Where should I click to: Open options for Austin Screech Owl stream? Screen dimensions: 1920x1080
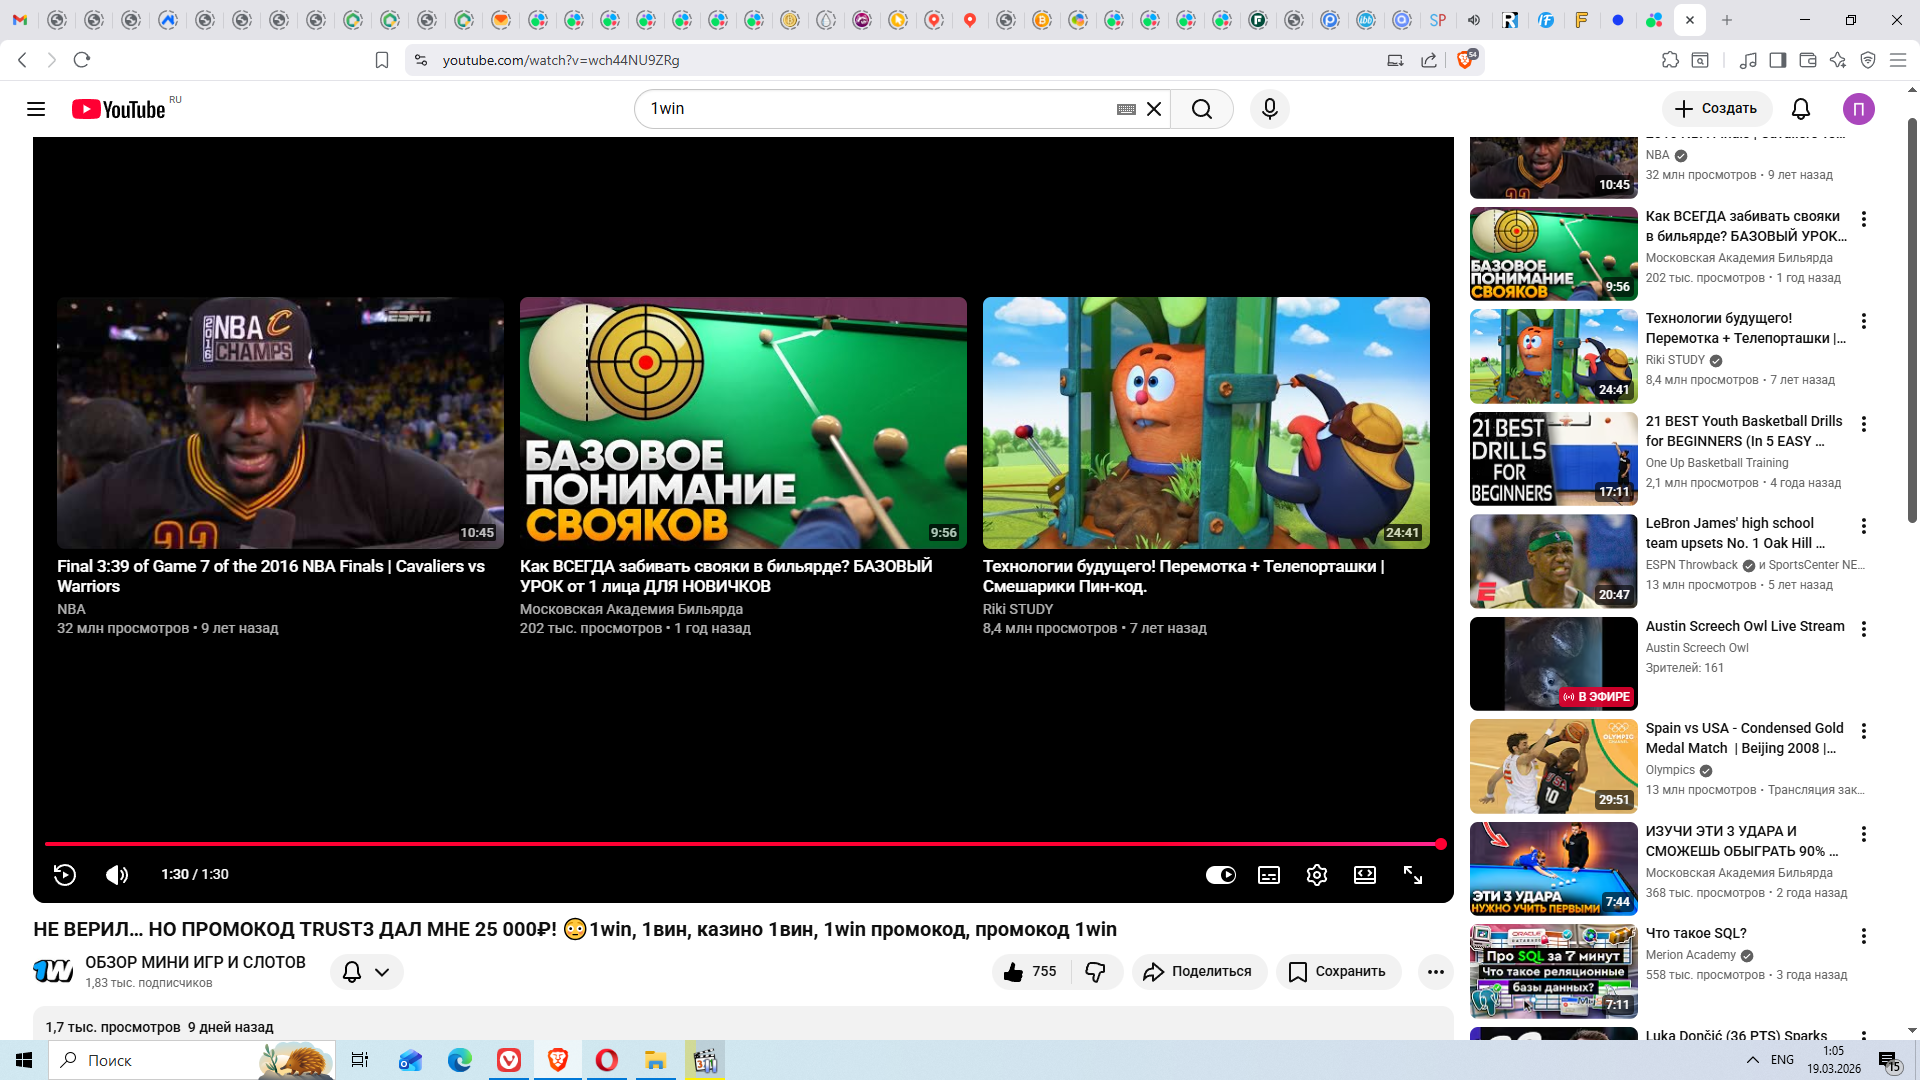tap(1863, 629)
